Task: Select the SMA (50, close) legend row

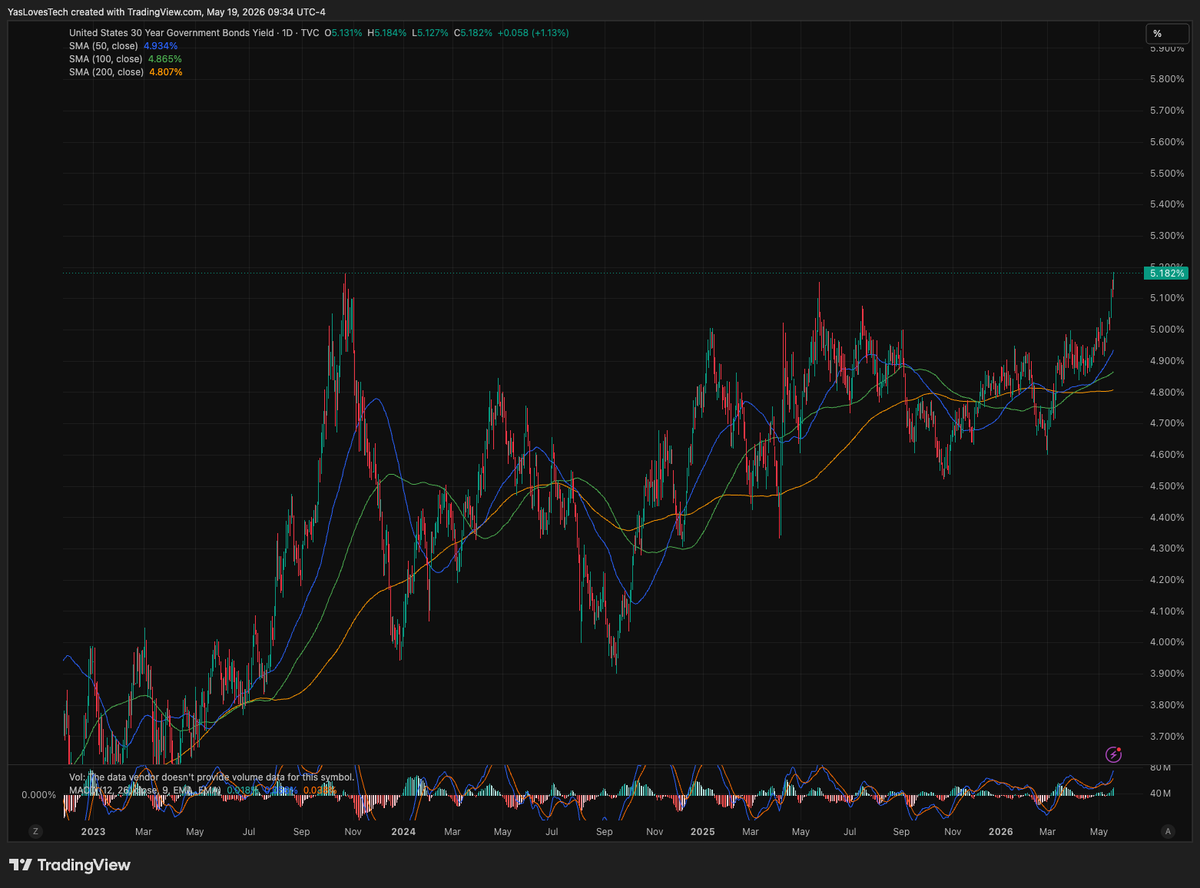Action: pos(123,46)
